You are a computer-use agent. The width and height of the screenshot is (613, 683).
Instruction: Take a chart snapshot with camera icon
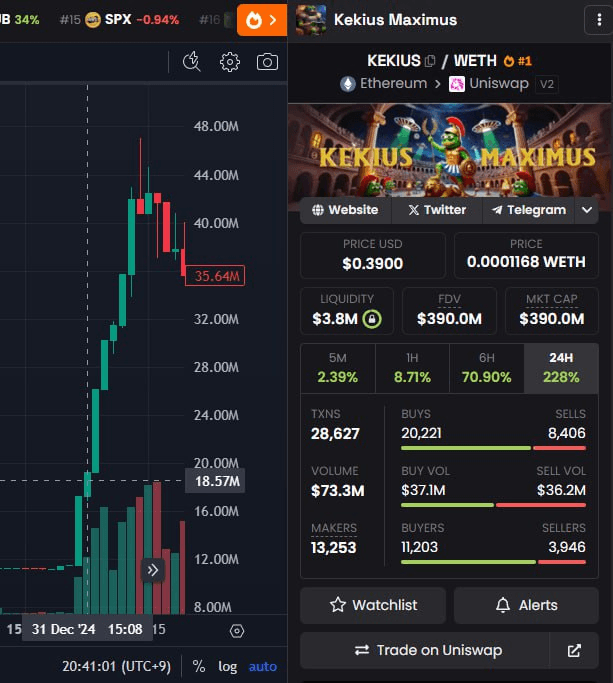(x=267, y=62)
